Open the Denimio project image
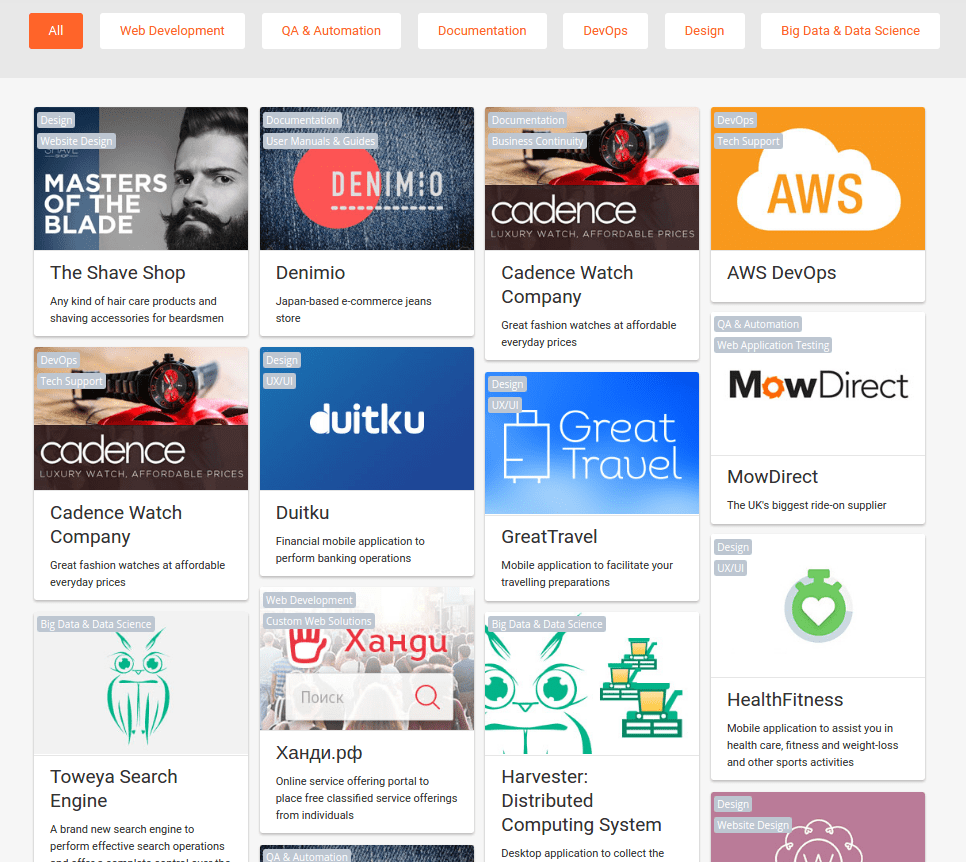 coord(367,179)
